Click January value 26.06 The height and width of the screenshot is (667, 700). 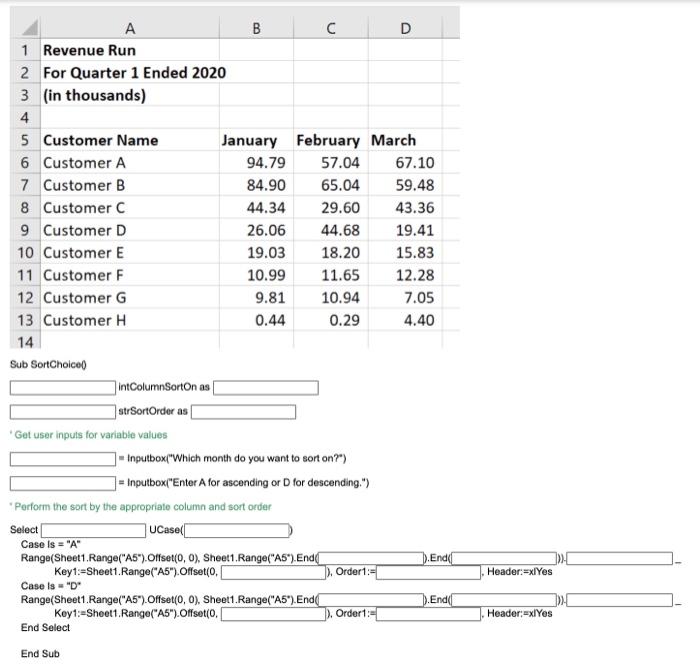tap(256, 230)
